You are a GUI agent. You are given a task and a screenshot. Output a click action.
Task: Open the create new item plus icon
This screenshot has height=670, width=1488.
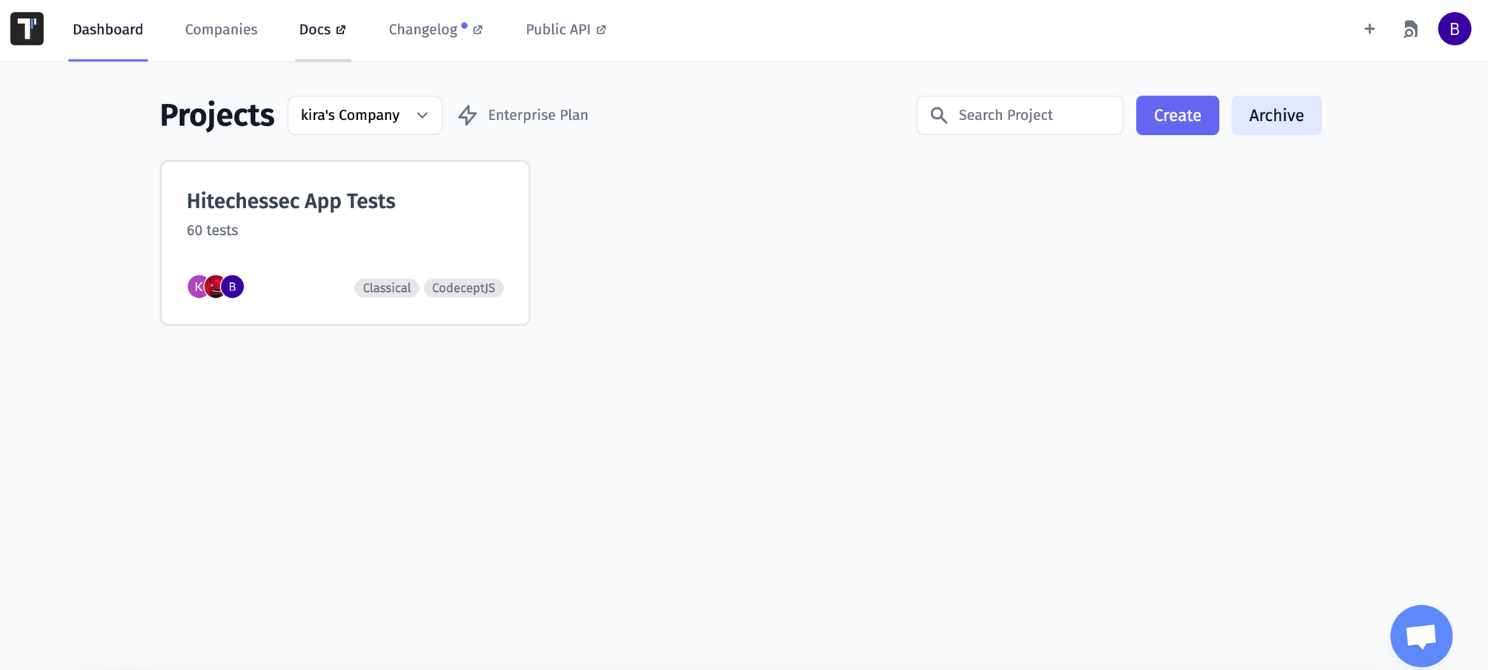(1369, 29)
